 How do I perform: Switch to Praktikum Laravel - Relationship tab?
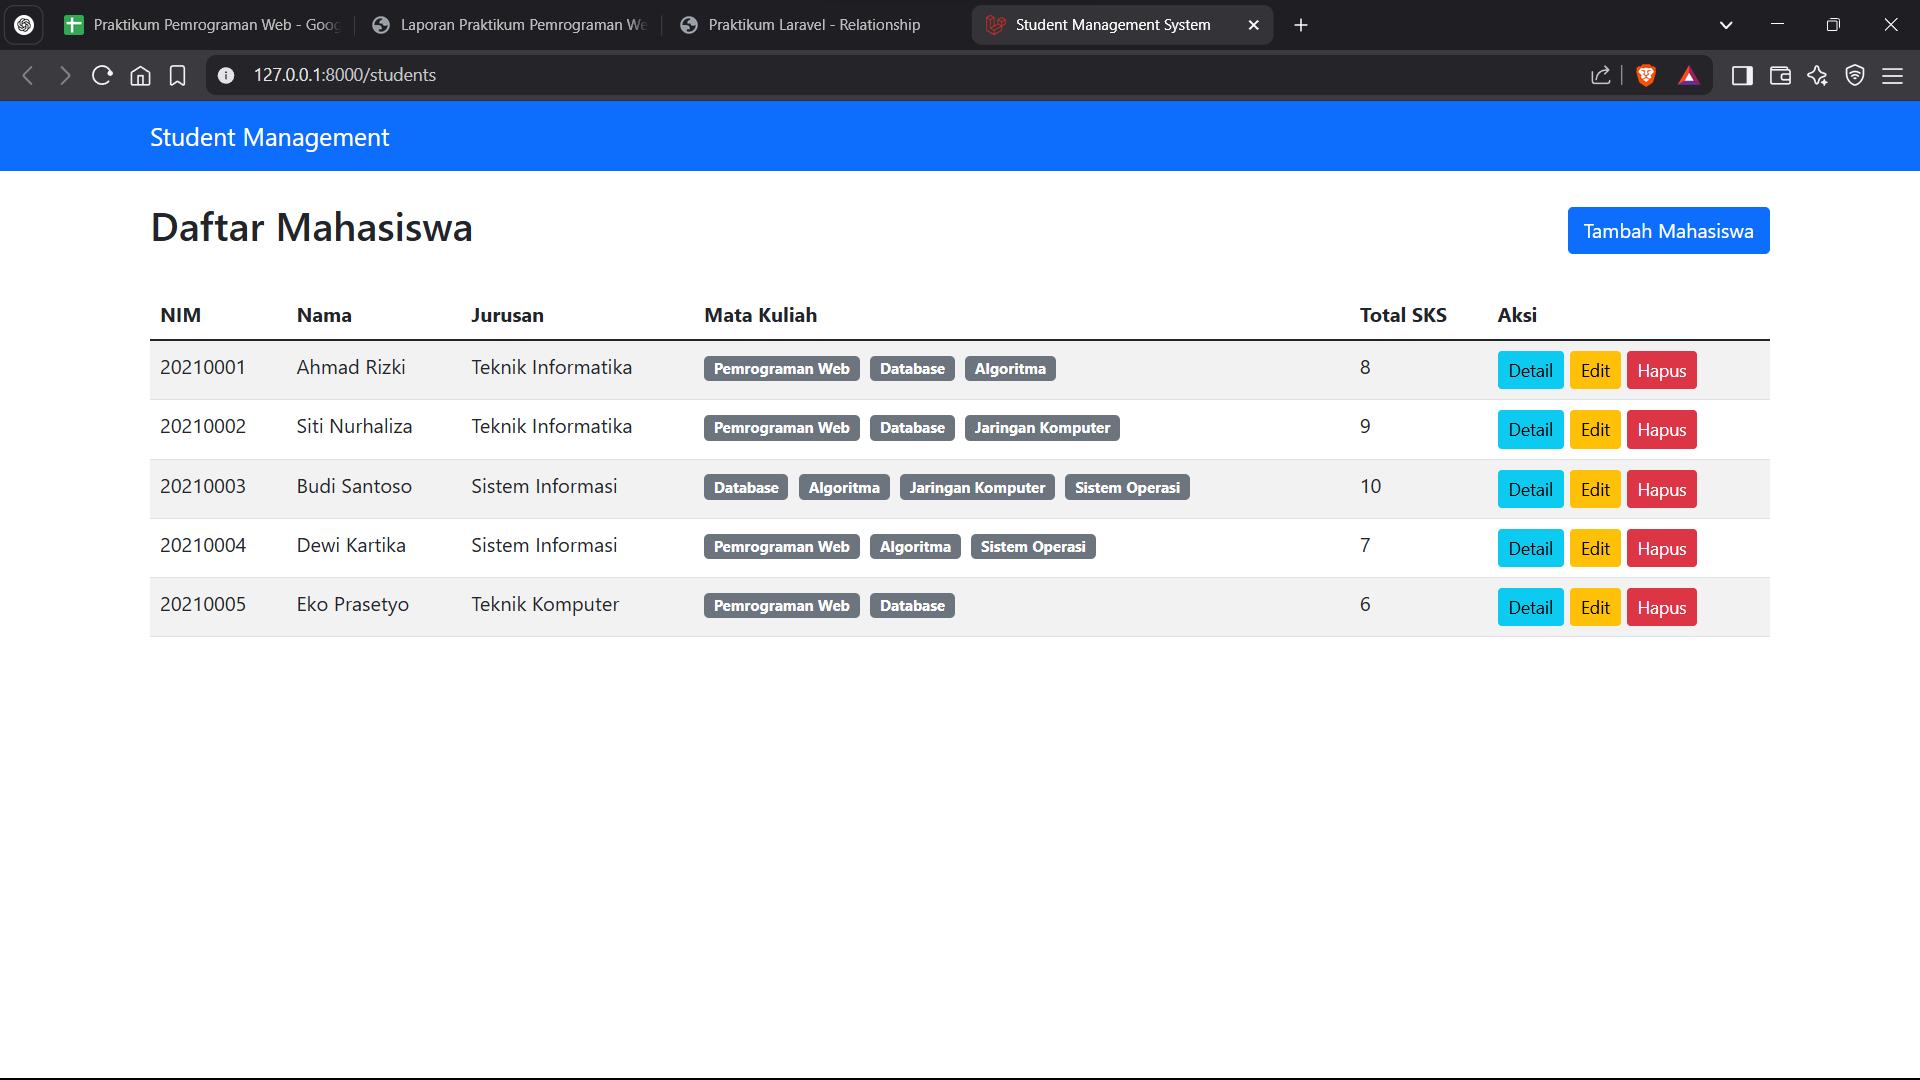click(813, 25)
